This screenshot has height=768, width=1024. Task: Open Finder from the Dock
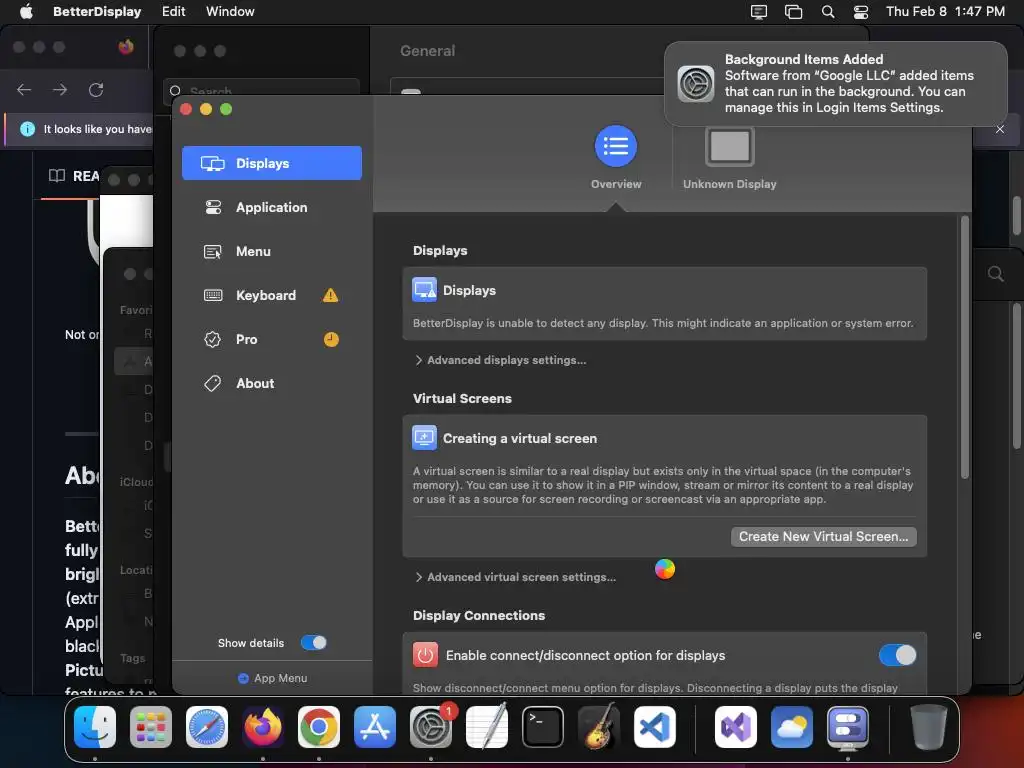click(95, 727)
